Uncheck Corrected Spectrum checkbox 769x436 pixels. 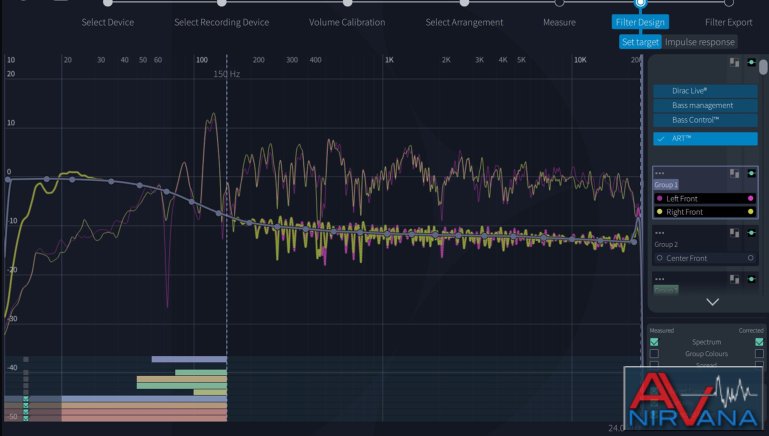point(759,342)
